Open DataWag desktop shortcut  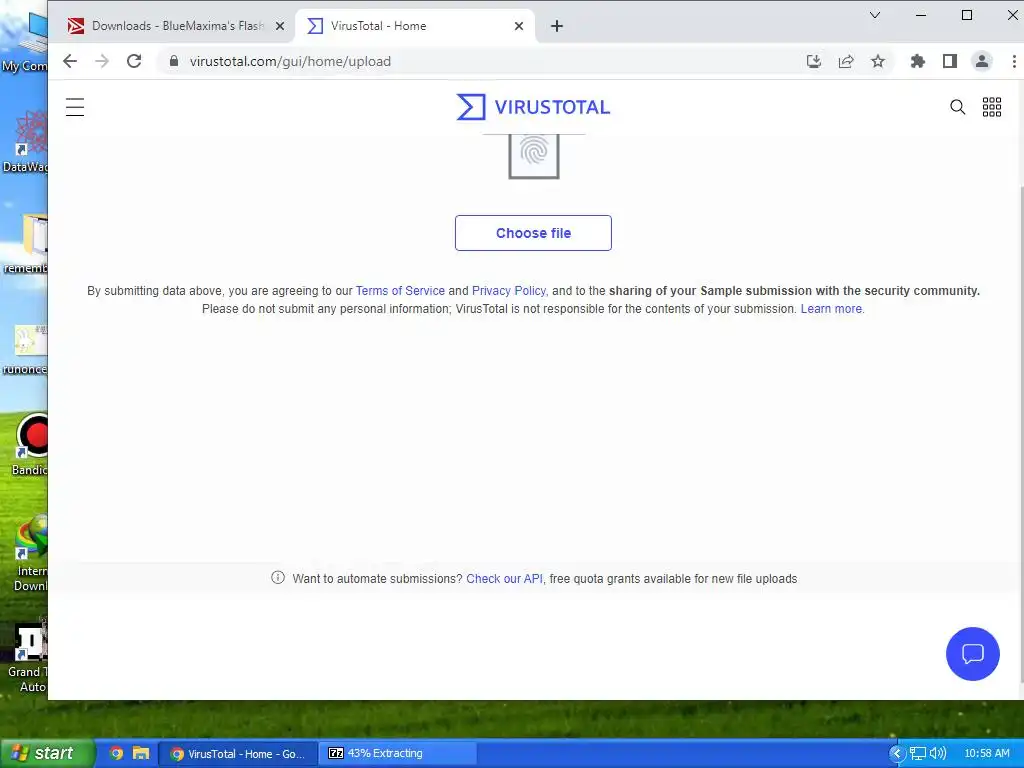pos(25,140)
